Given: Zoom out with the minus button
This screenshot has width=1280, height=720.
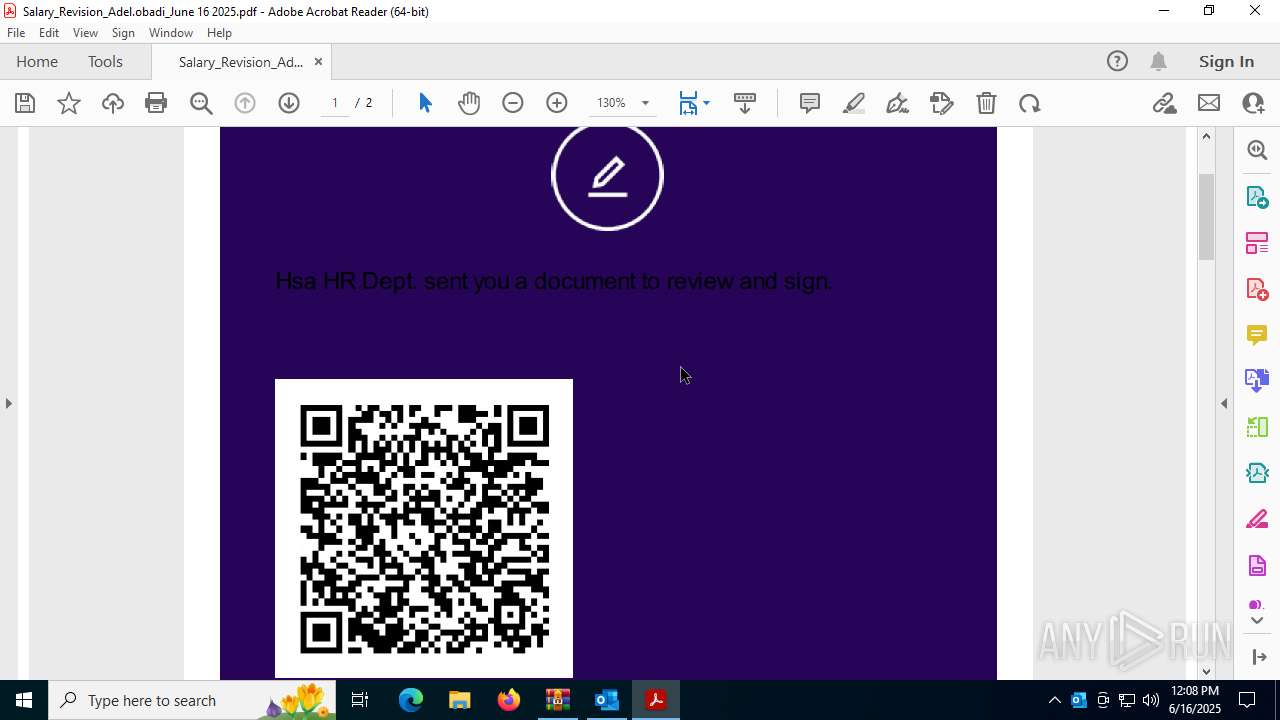Looking at the screenshot, I should click(x=513, y=103).
